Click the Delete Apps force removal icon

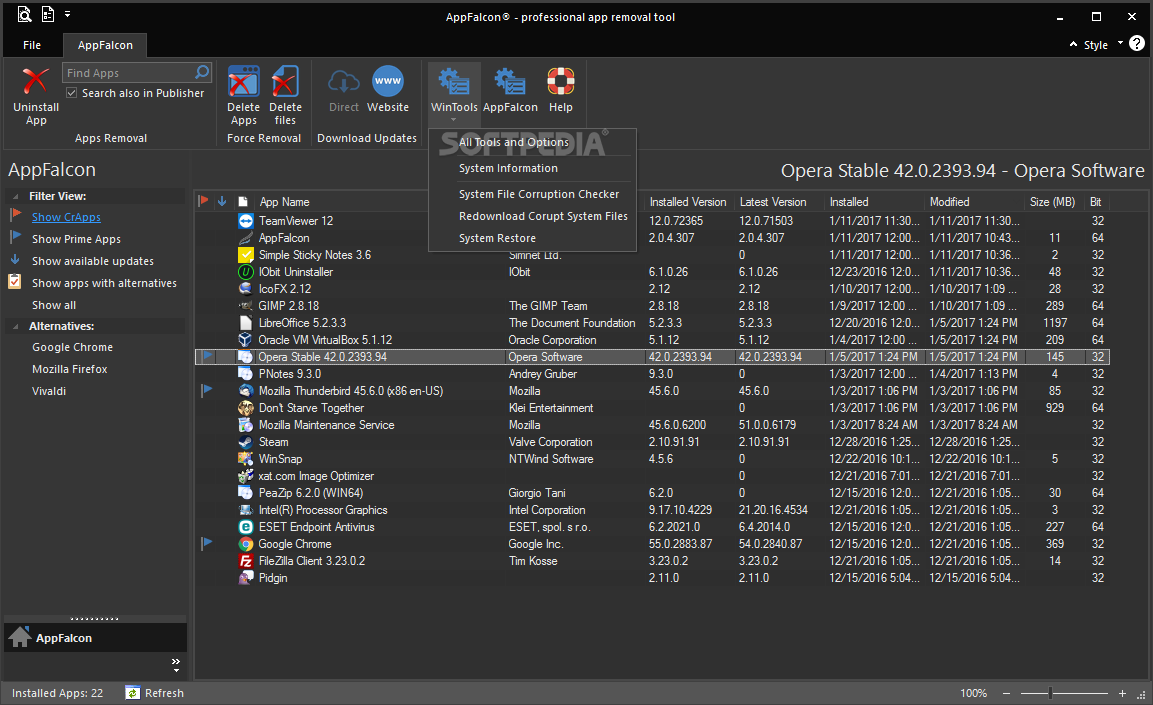[x=243, y=81]
